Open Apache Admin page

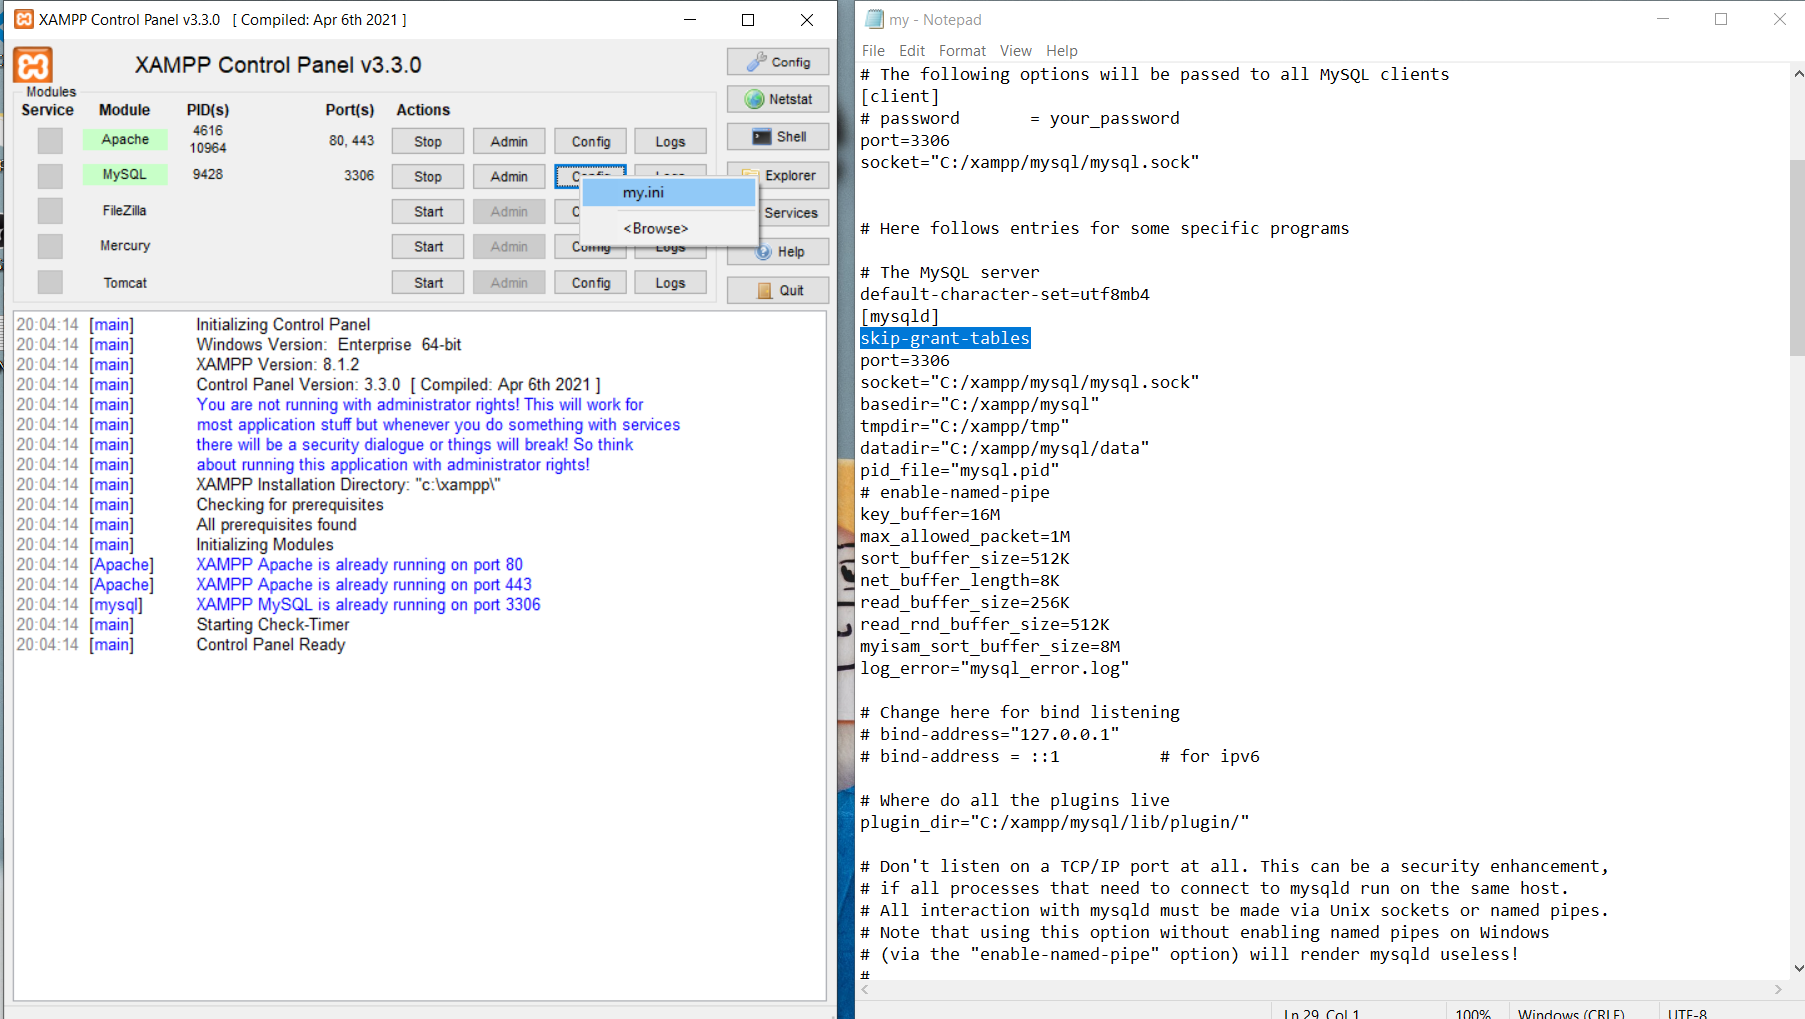[509, 142]
